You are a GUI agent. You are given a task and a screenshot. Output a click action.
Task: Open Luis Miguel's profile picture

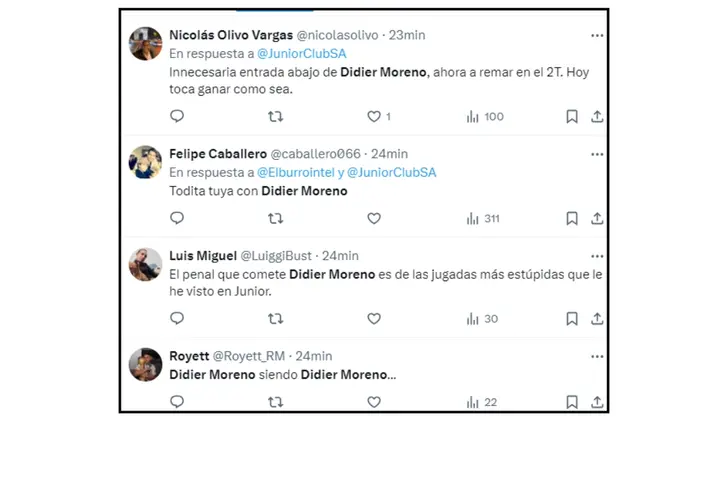tap(145, 264)
